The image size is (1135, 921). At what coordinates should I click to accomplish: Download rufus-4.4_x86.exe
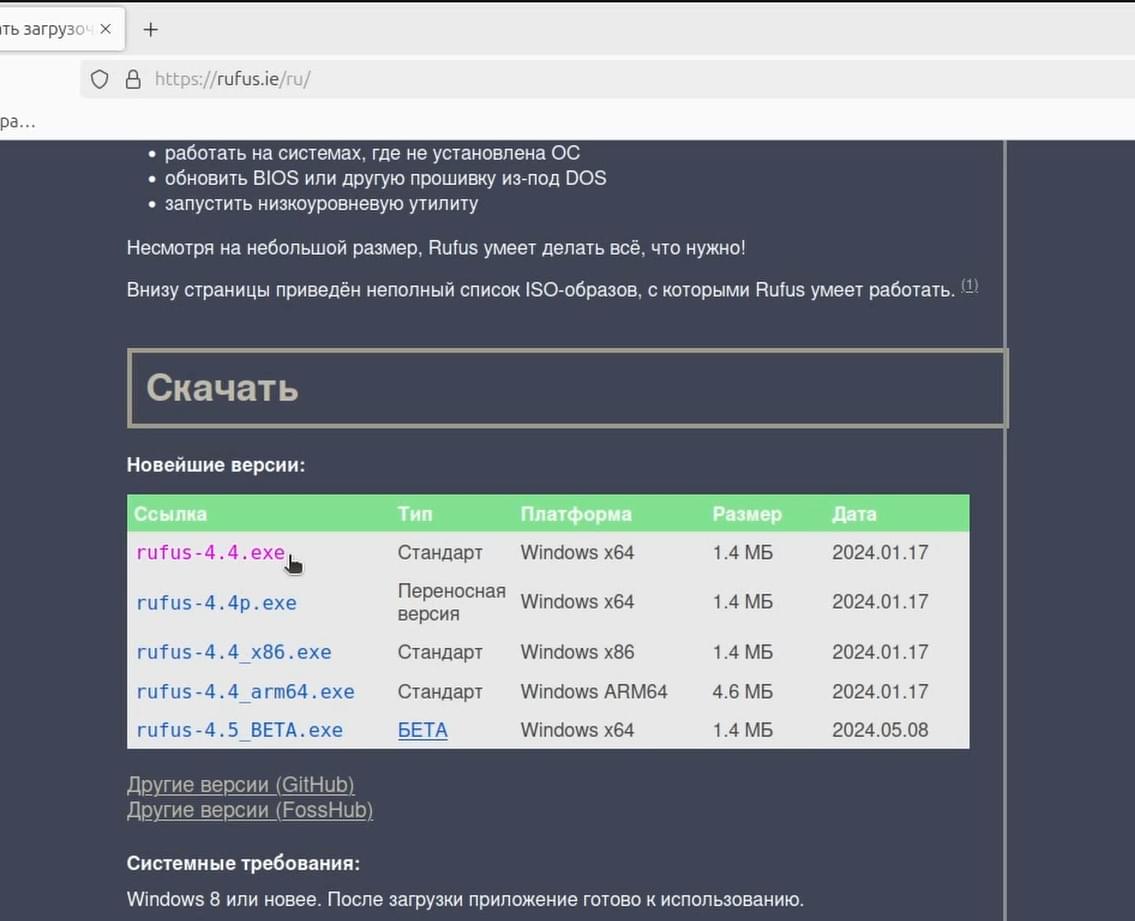234,652
